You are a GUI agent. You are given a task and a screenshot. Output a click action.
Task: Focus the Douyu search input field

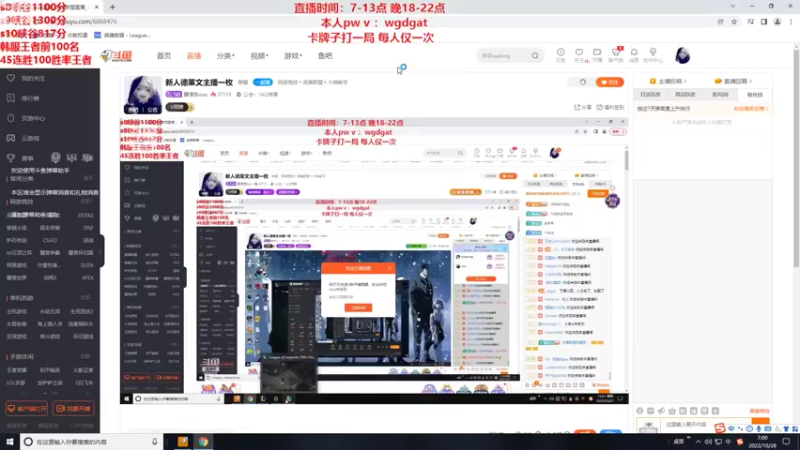[504, 56]
